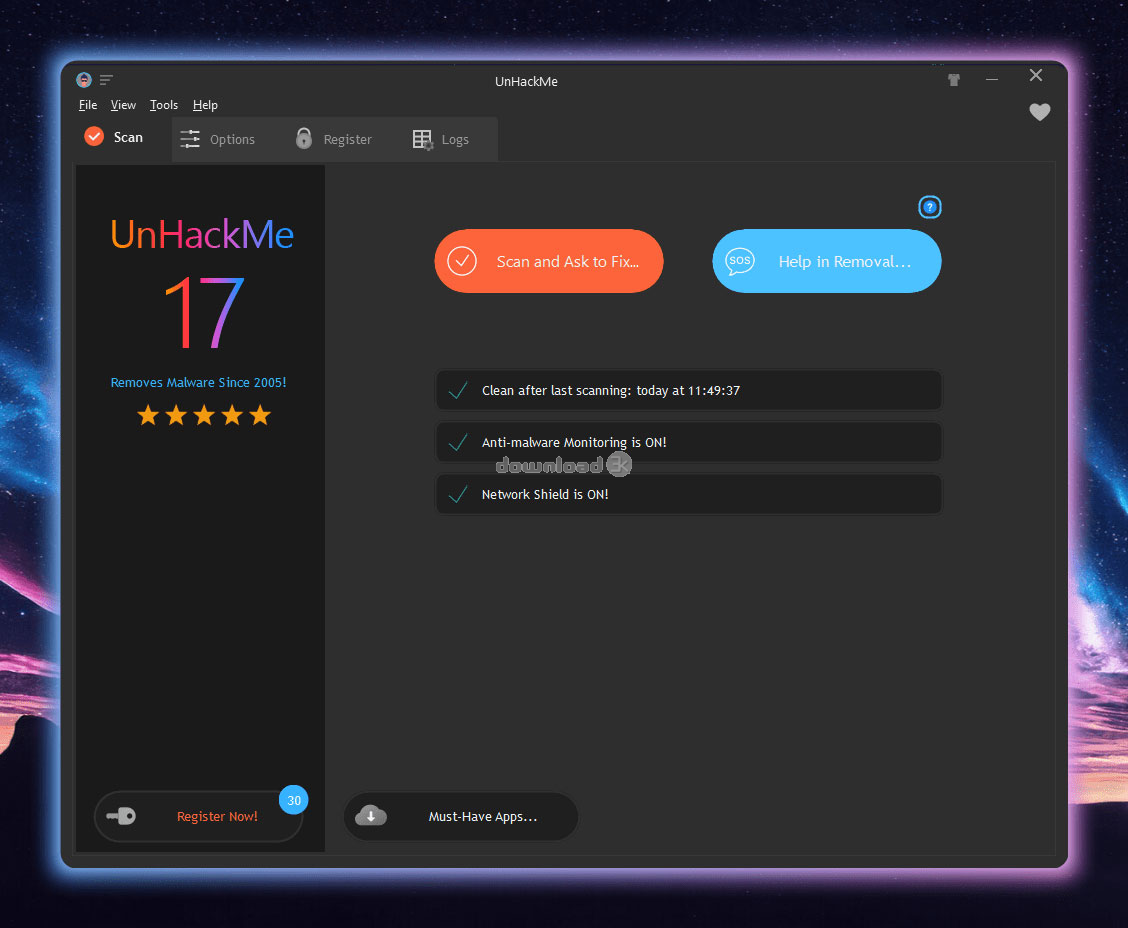Open the View menu
Viewport: 1128px width, 928px height.
(x=123, y=105)
